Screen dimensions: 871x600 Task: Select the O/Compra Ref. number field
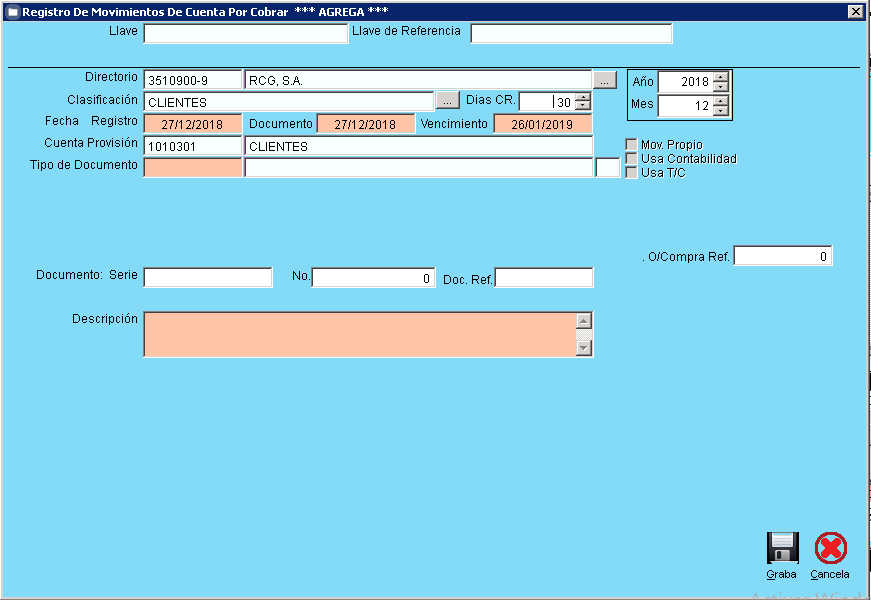click(x=782, y=256)
